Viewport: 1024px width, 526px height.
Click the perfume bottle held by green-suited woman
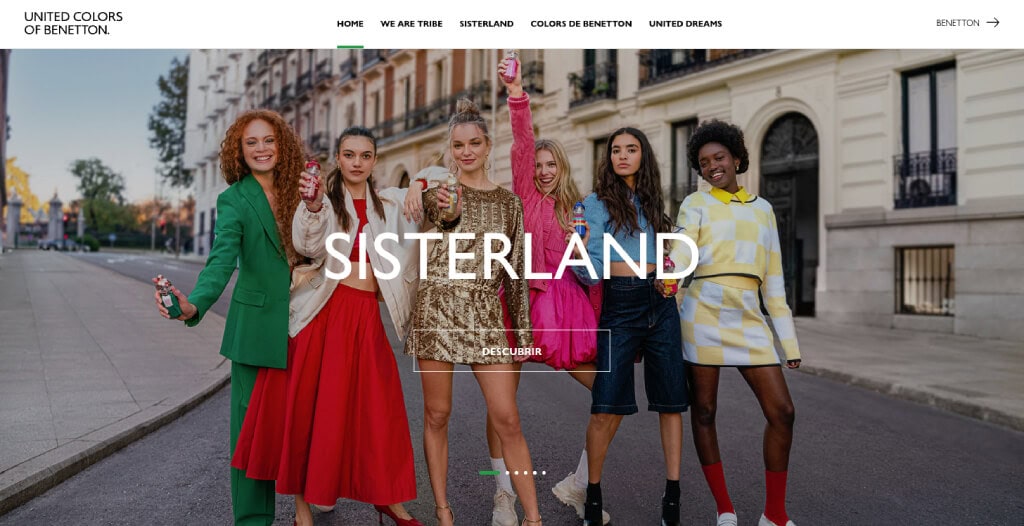coord(168,296)
